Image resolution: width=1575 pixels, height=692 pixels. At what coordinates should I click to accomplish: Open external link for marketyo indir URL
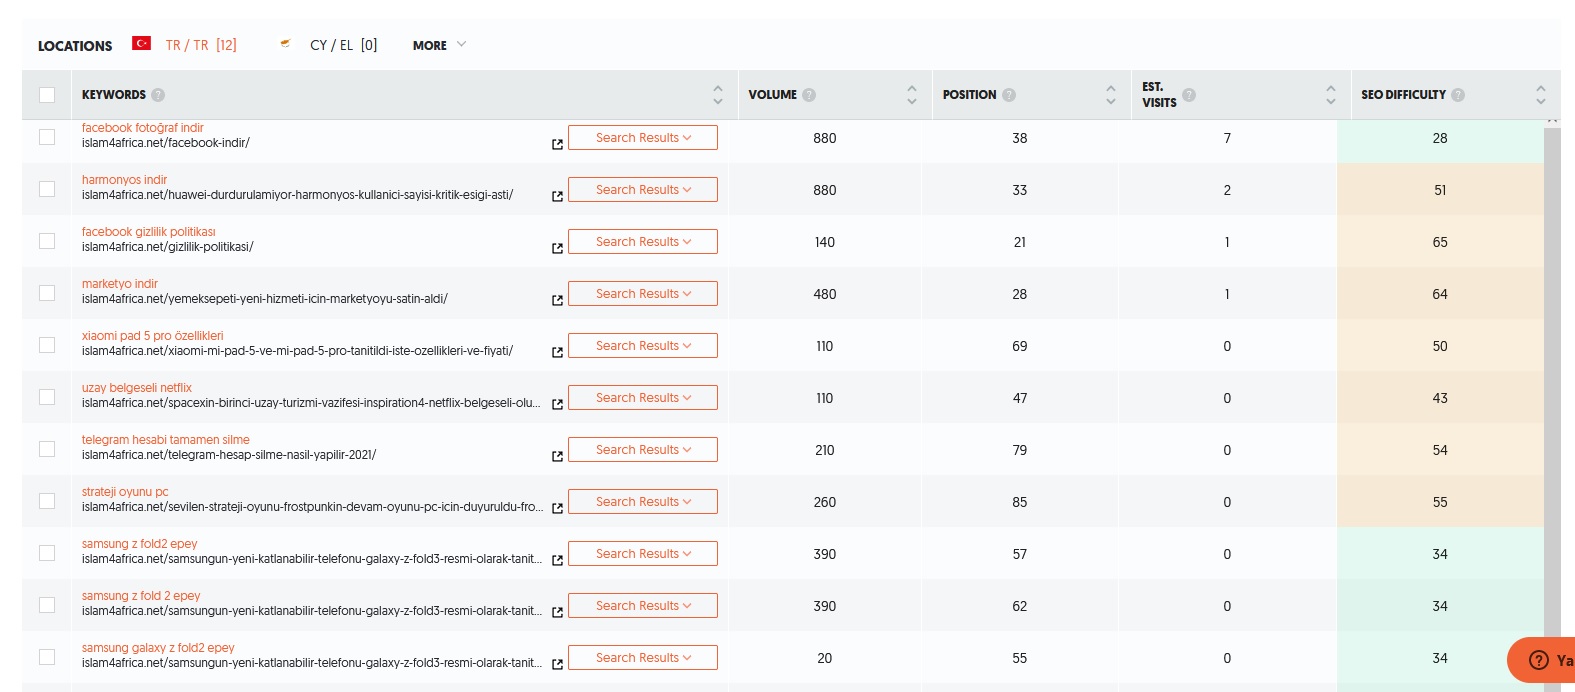(x=557, y=300)
